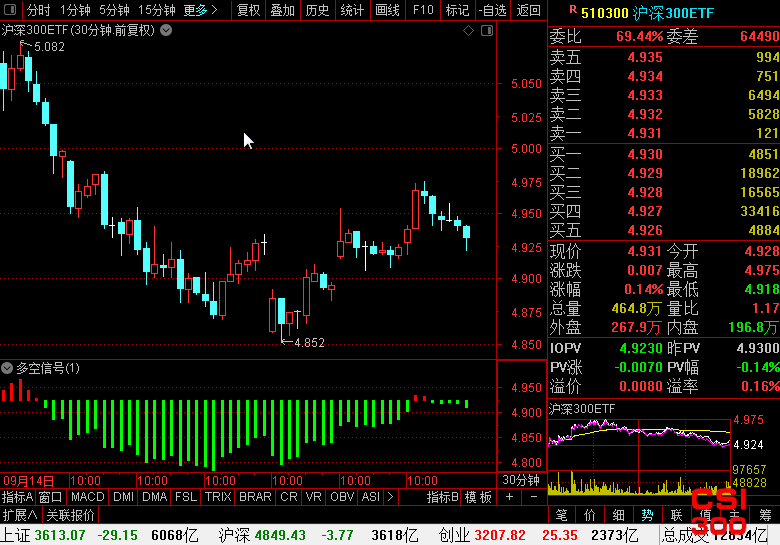Select the 价 price tab
The width and height of the screenshot is (780, 545).
click(x=590, y=515)
